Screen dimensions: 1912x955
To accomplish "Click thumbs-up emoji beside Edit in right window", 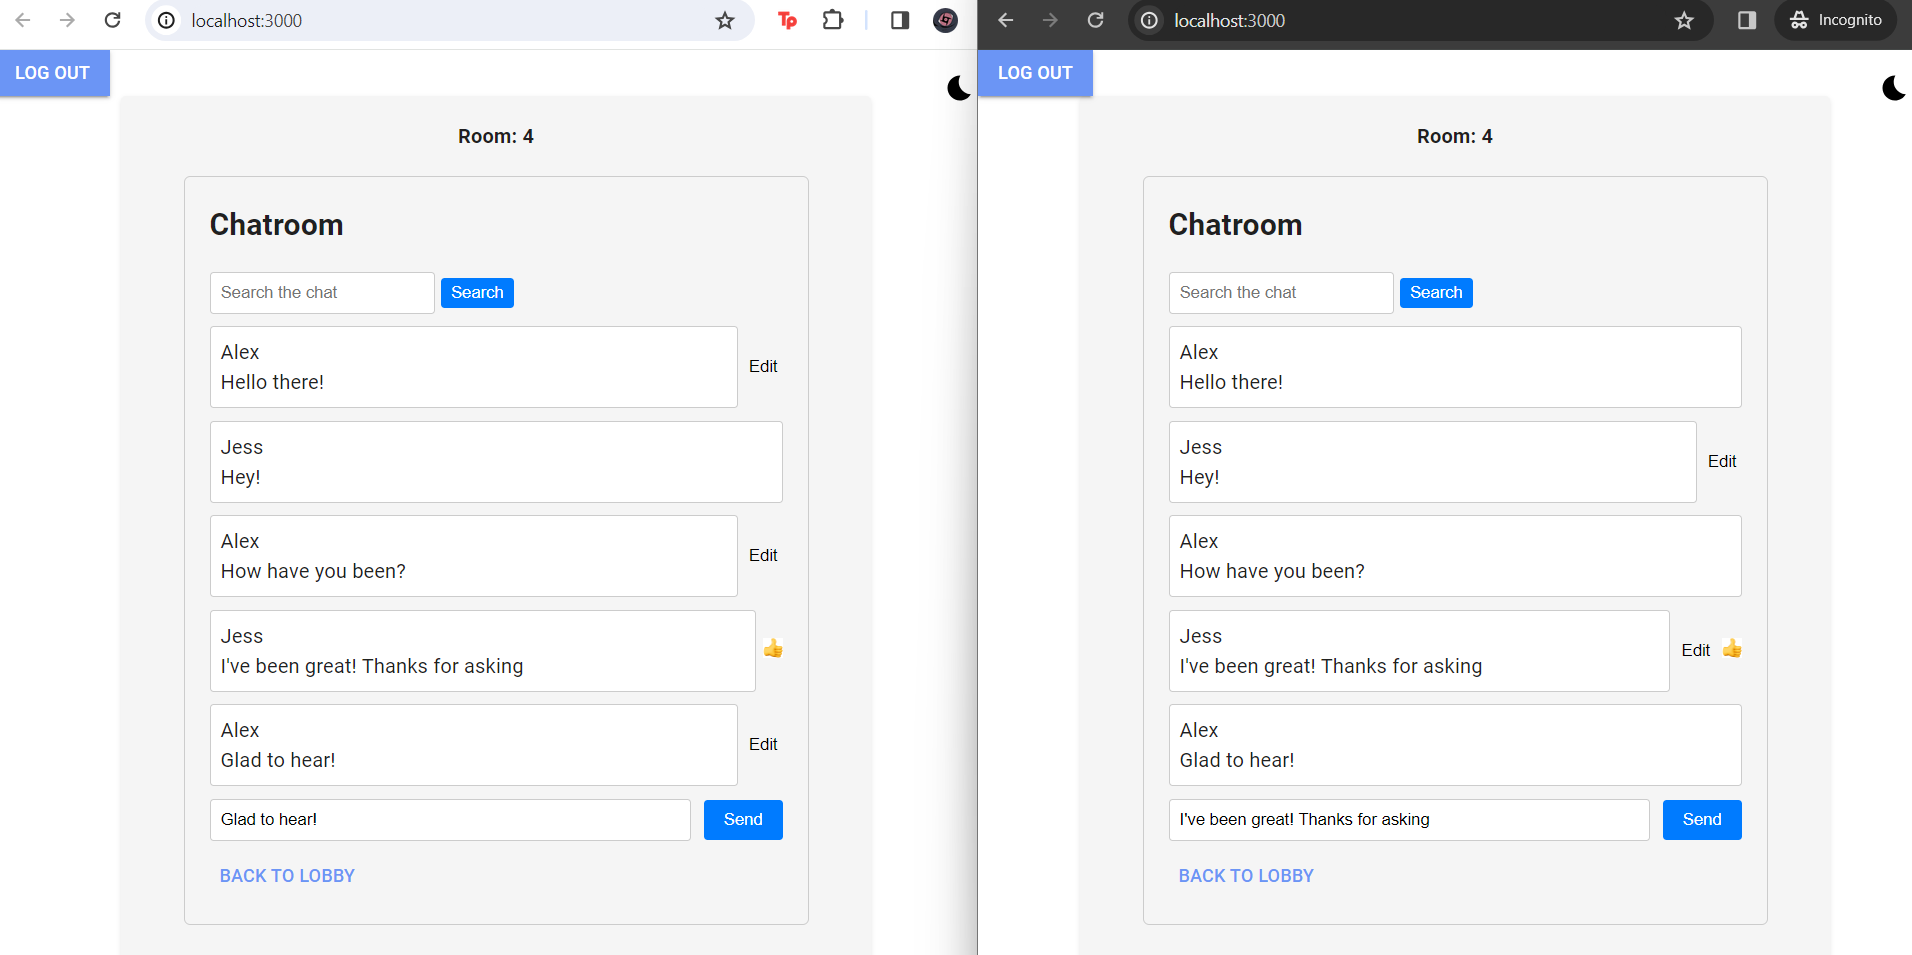I will tap(1732, 649).
